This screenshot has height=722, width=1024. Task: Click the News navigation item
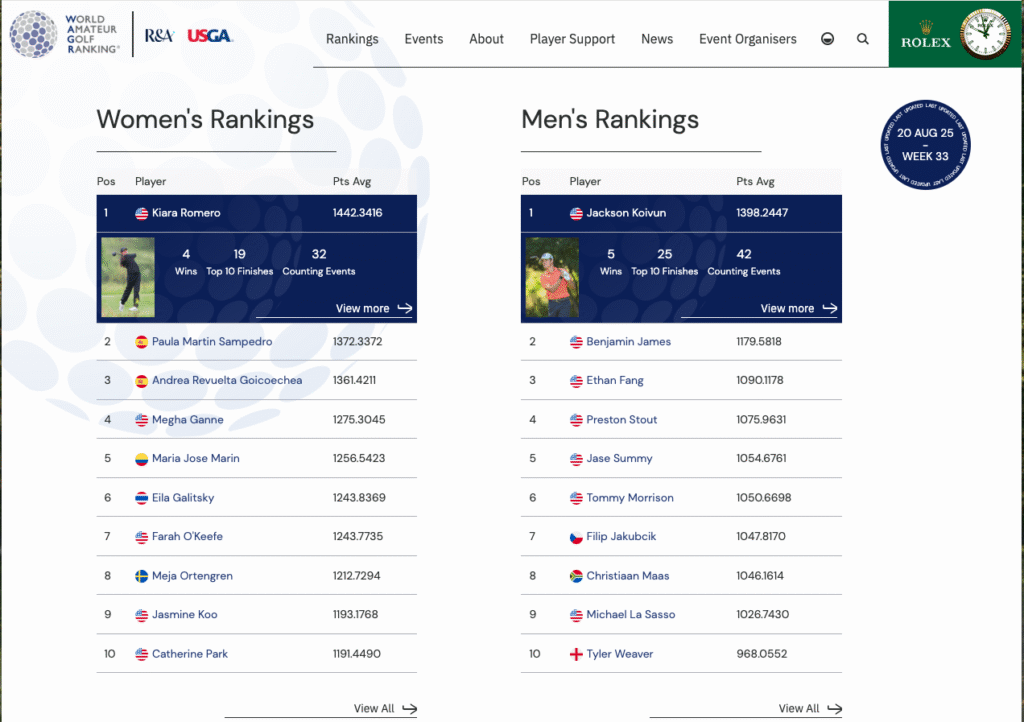tap(657, 39)
